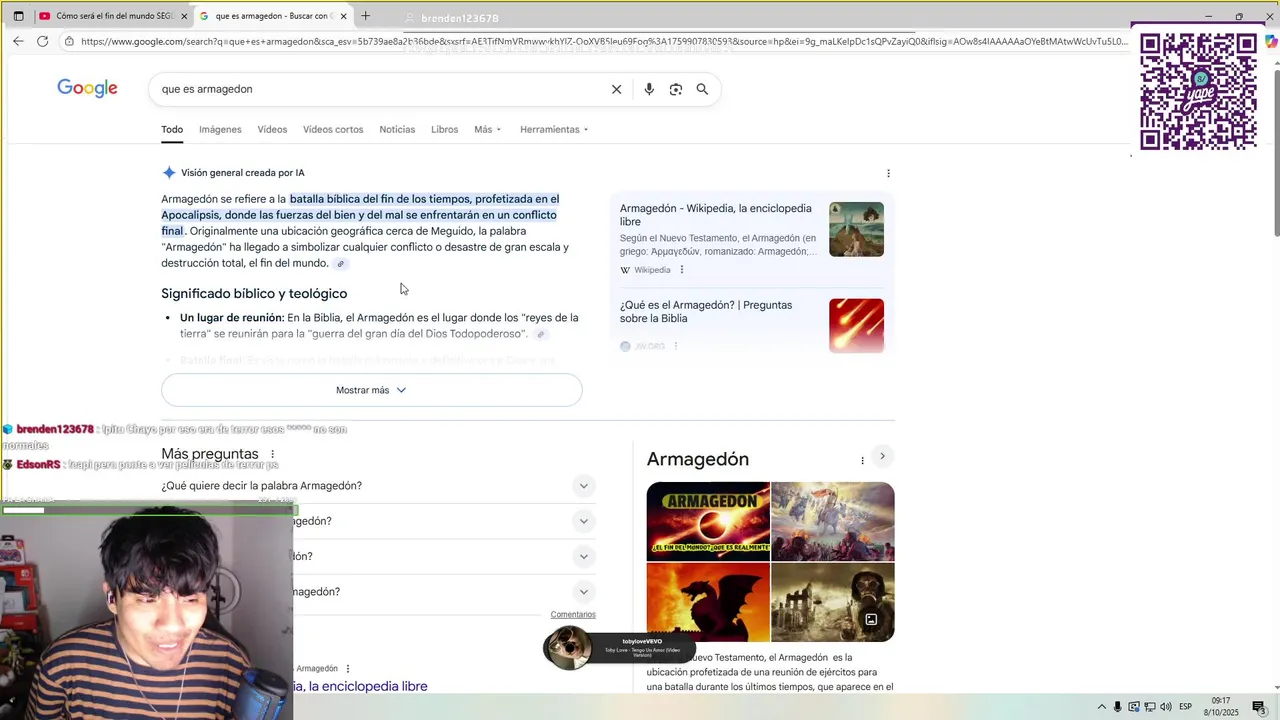Open the Wikipedia source three-dot menu
The image size is (1280, 720).
pos(682,270)
